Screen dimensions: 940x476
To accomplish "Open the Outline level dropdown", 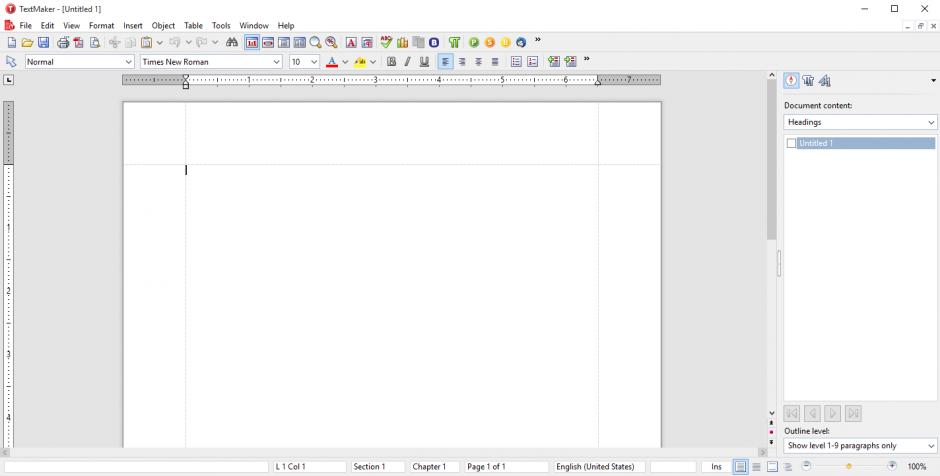I will tap(860, 445).
